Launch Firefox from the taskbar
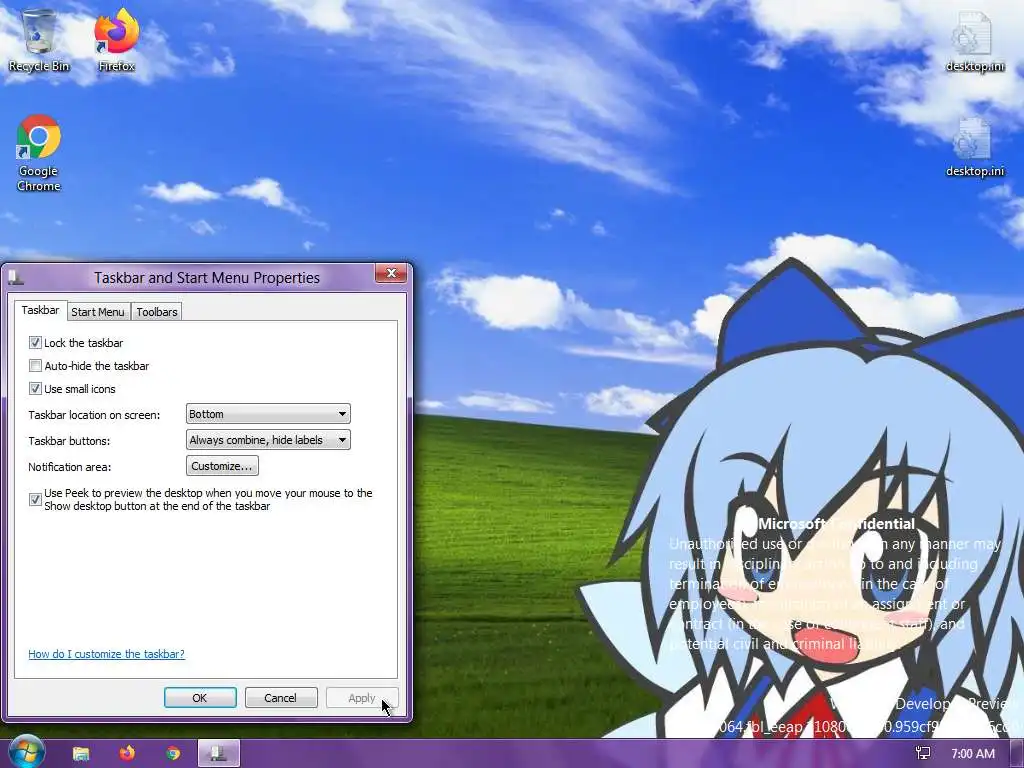This screenshot has width=1024, height=768. coord(127,754)
